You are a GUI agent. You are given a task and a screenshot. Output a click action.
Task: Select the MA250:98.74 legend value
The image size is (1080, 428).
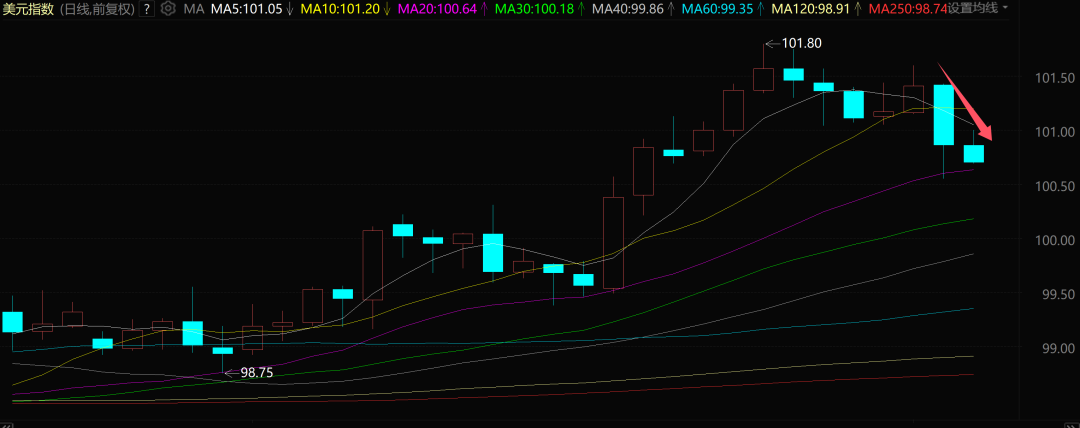(x=907, y=9)
